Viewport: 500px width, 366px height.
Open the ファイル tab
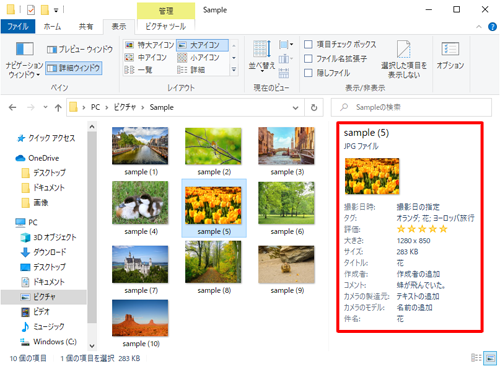(x=18, y=26)
